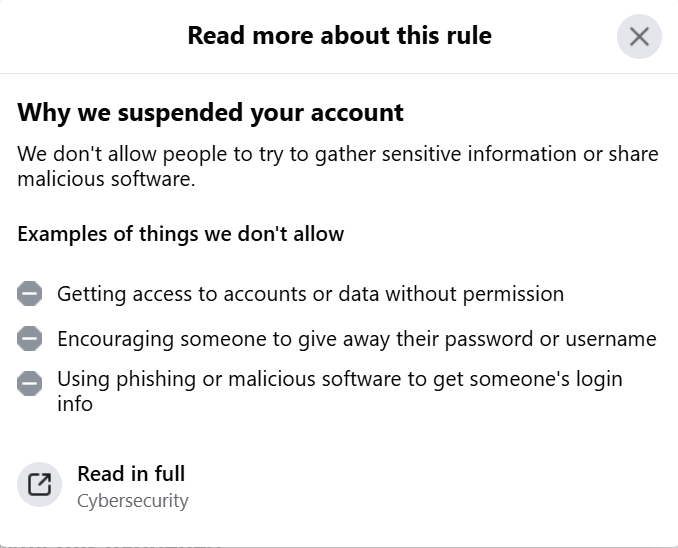Click the Cybersecurity subtitle under Read in full

pyautogui.click(x=132, y=500)
